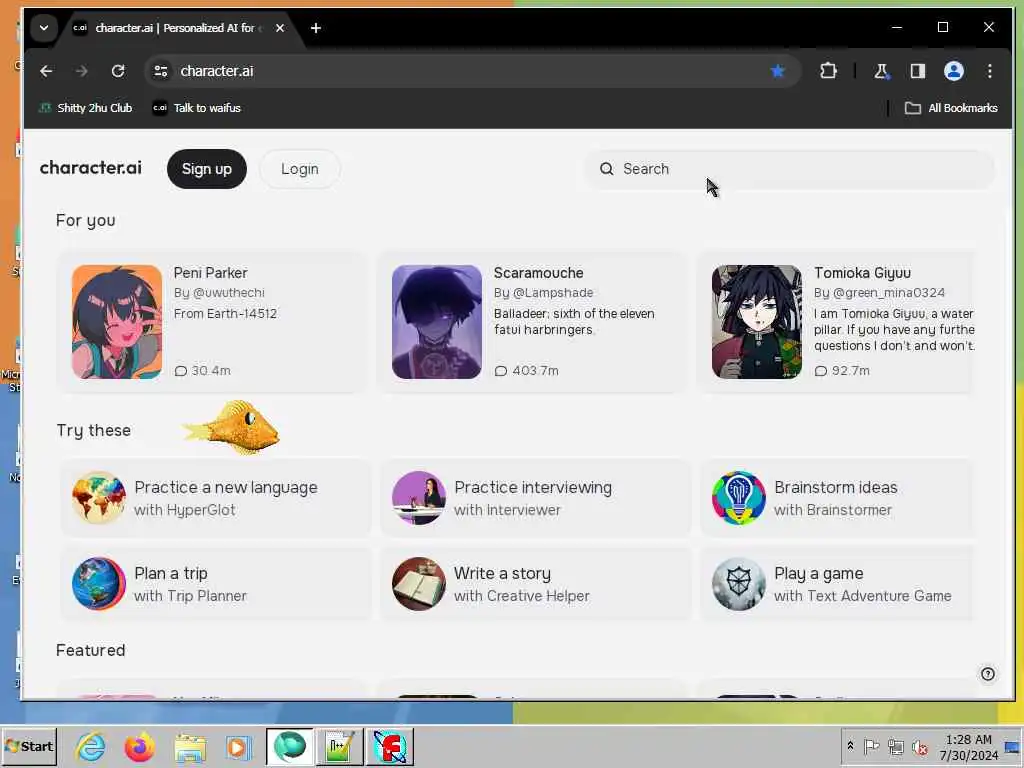Select Practice interviewing
The width and height of the screenshot is (1024, 768).
[533, 487]
